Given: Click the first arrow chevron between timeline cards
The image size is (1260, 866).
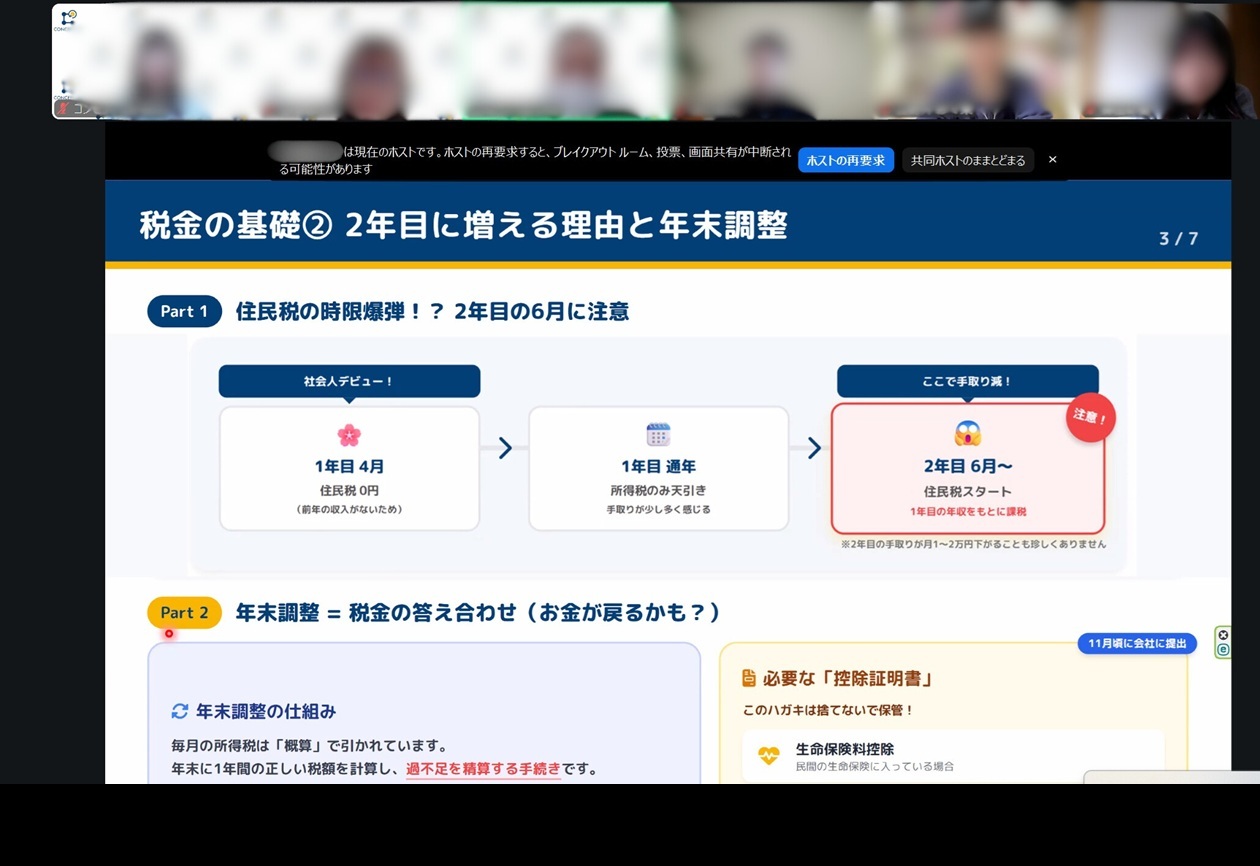Looking at the screenshot, I should pos(505,448).
